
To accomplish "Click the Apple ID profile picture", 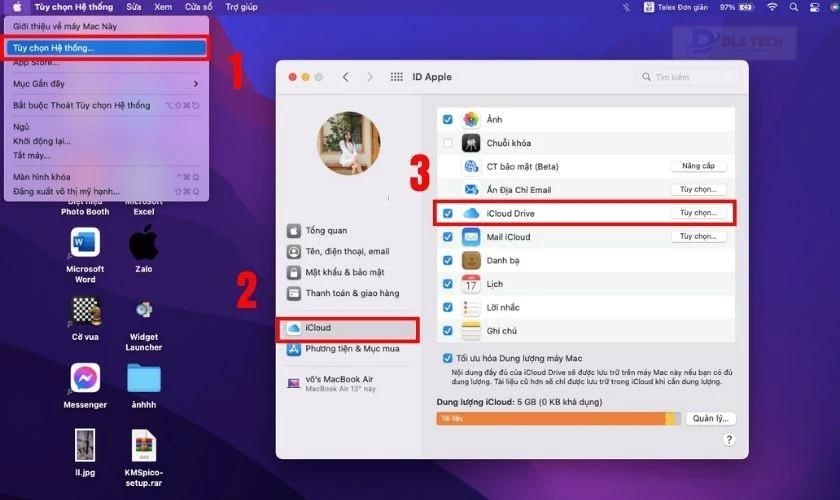I will point(349,143).
